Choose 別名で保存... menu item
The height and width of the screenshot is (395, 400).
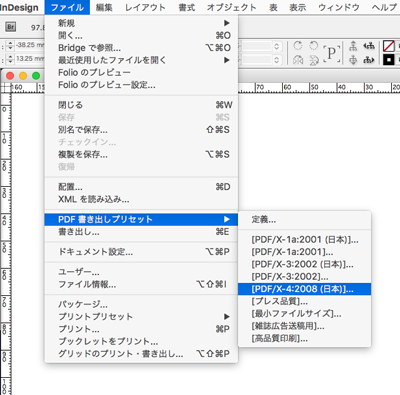[141, 129]
